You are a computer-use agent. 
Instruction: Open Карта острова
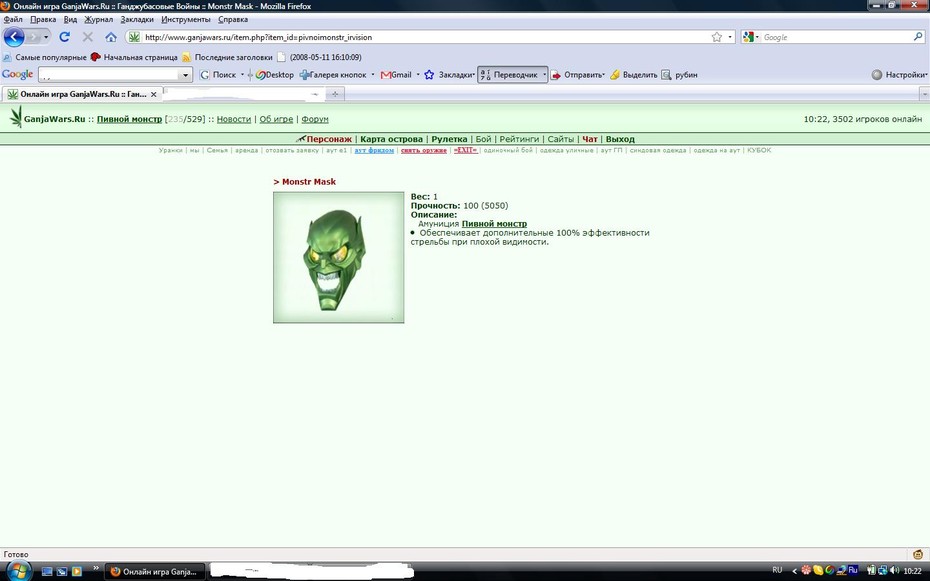(x=391, y=139)
